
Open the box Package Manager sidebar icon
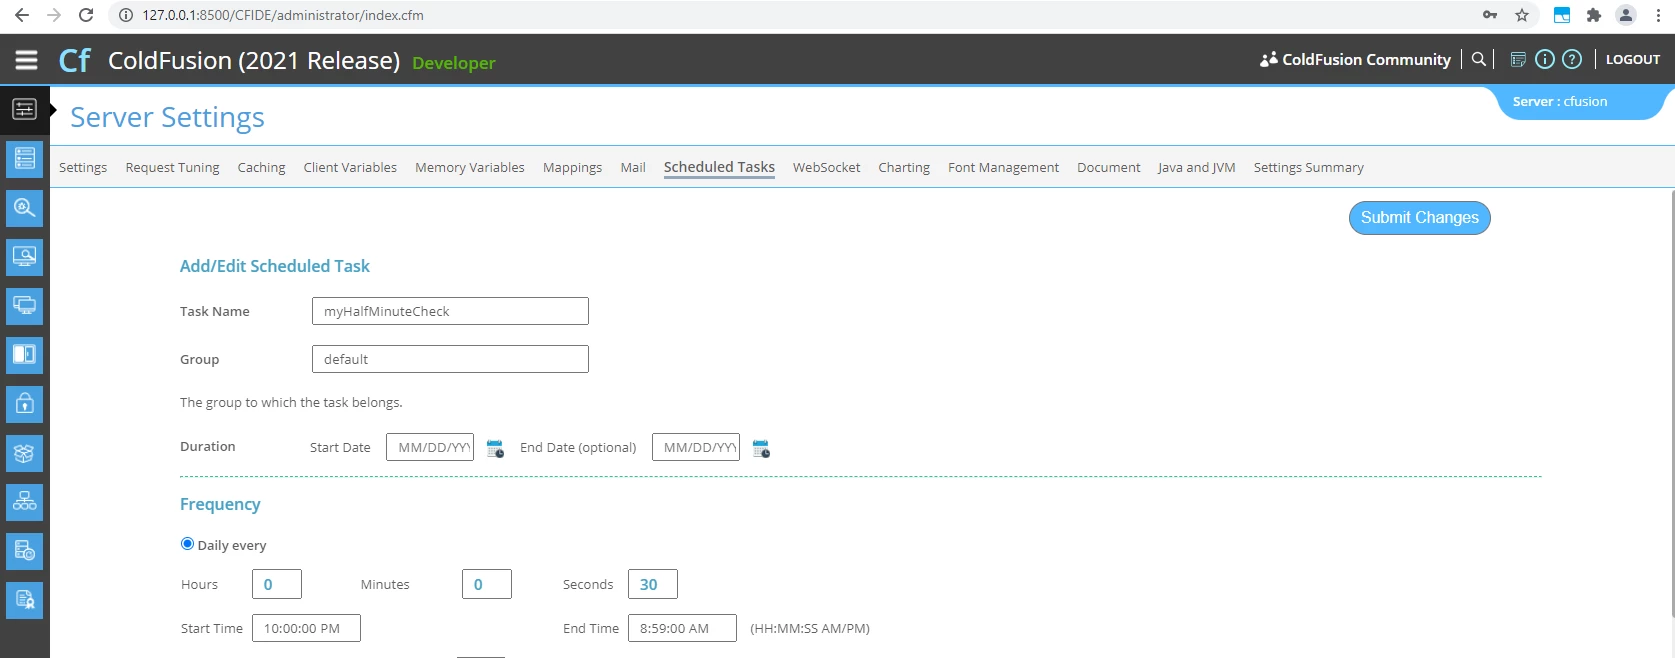24,453
